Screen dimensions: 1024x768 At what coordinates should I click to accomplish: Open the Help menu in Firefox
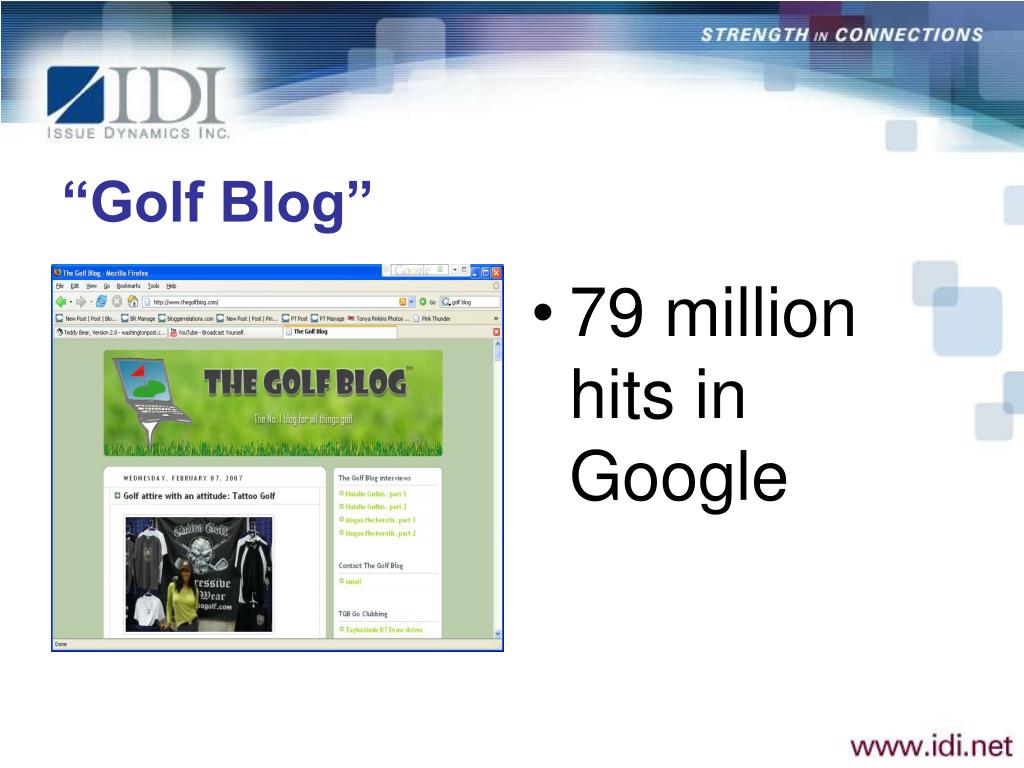[171, 286]
